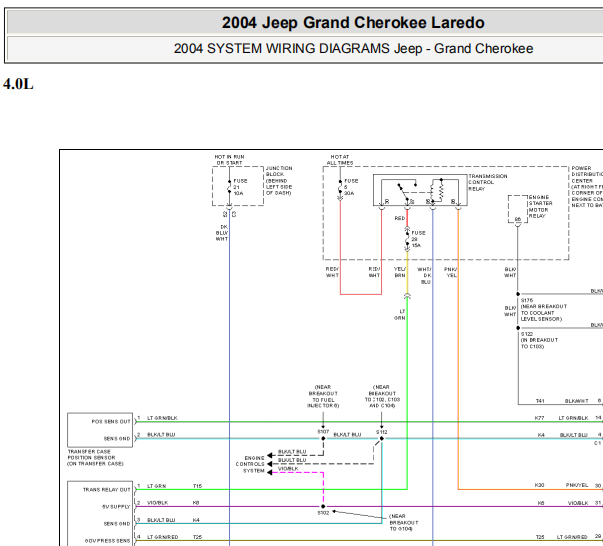Click the 'K77' circuit code
Viewport: 603px width, 546px height.
(540, 418)
